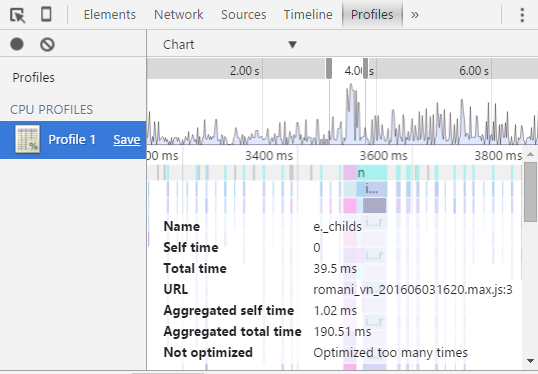Grab the right overview window handle

coord(365,68)
